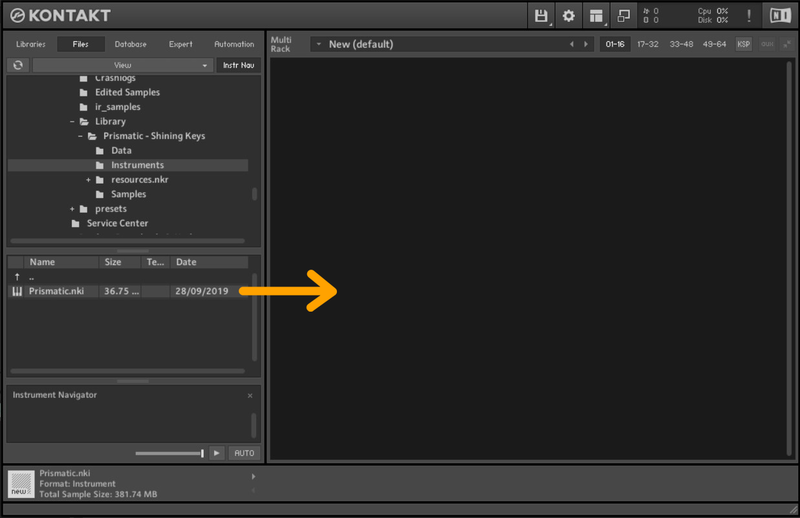Sort by the Date column header

209,262
